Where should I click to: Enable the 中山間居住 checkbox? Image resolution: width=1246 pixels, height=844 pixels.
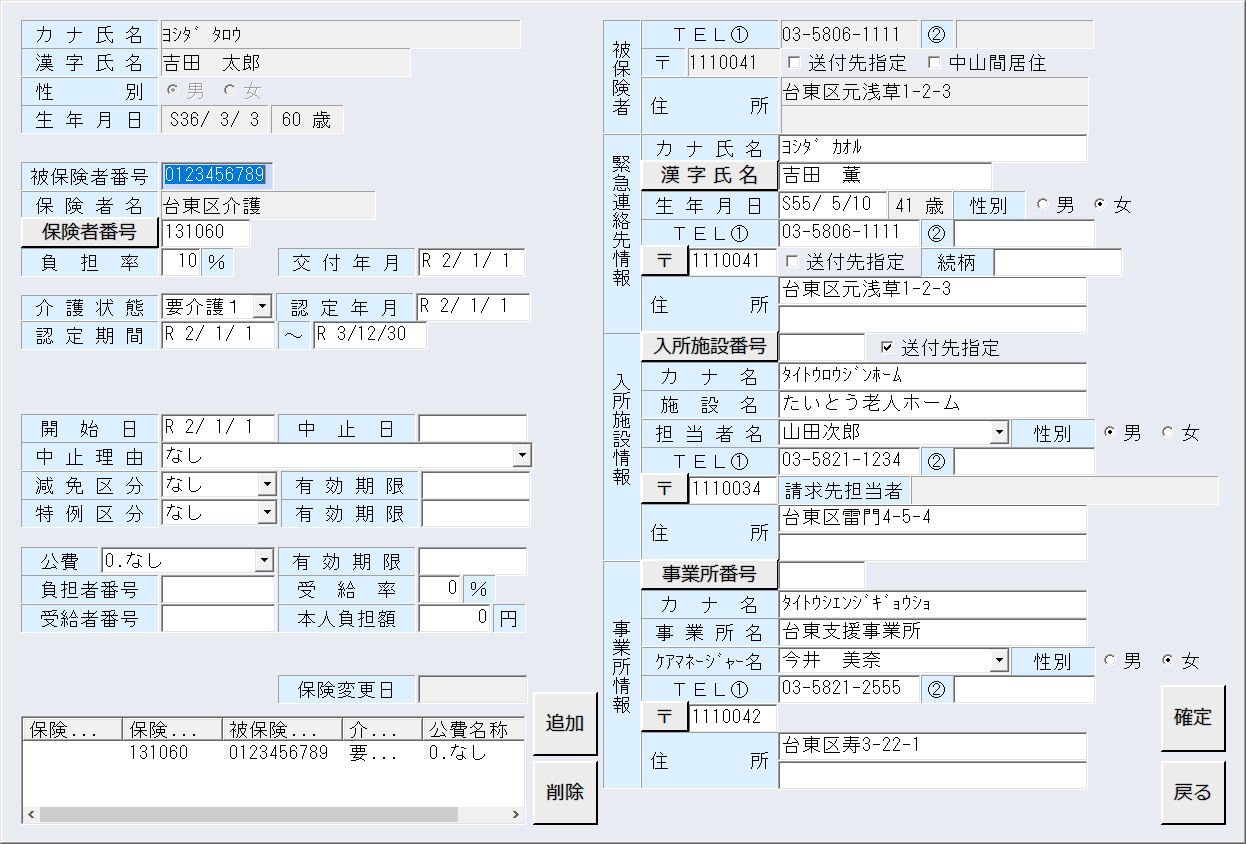(x=932, y=63)
